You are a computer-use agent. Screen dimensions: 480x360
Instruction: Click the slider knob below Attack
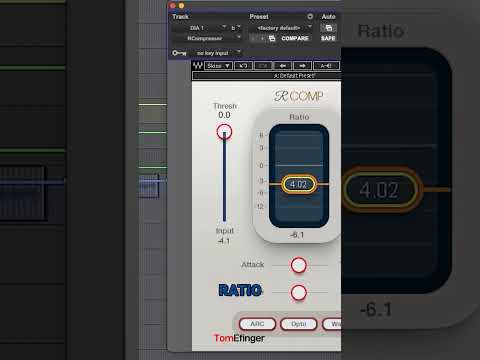click(299, 292)
